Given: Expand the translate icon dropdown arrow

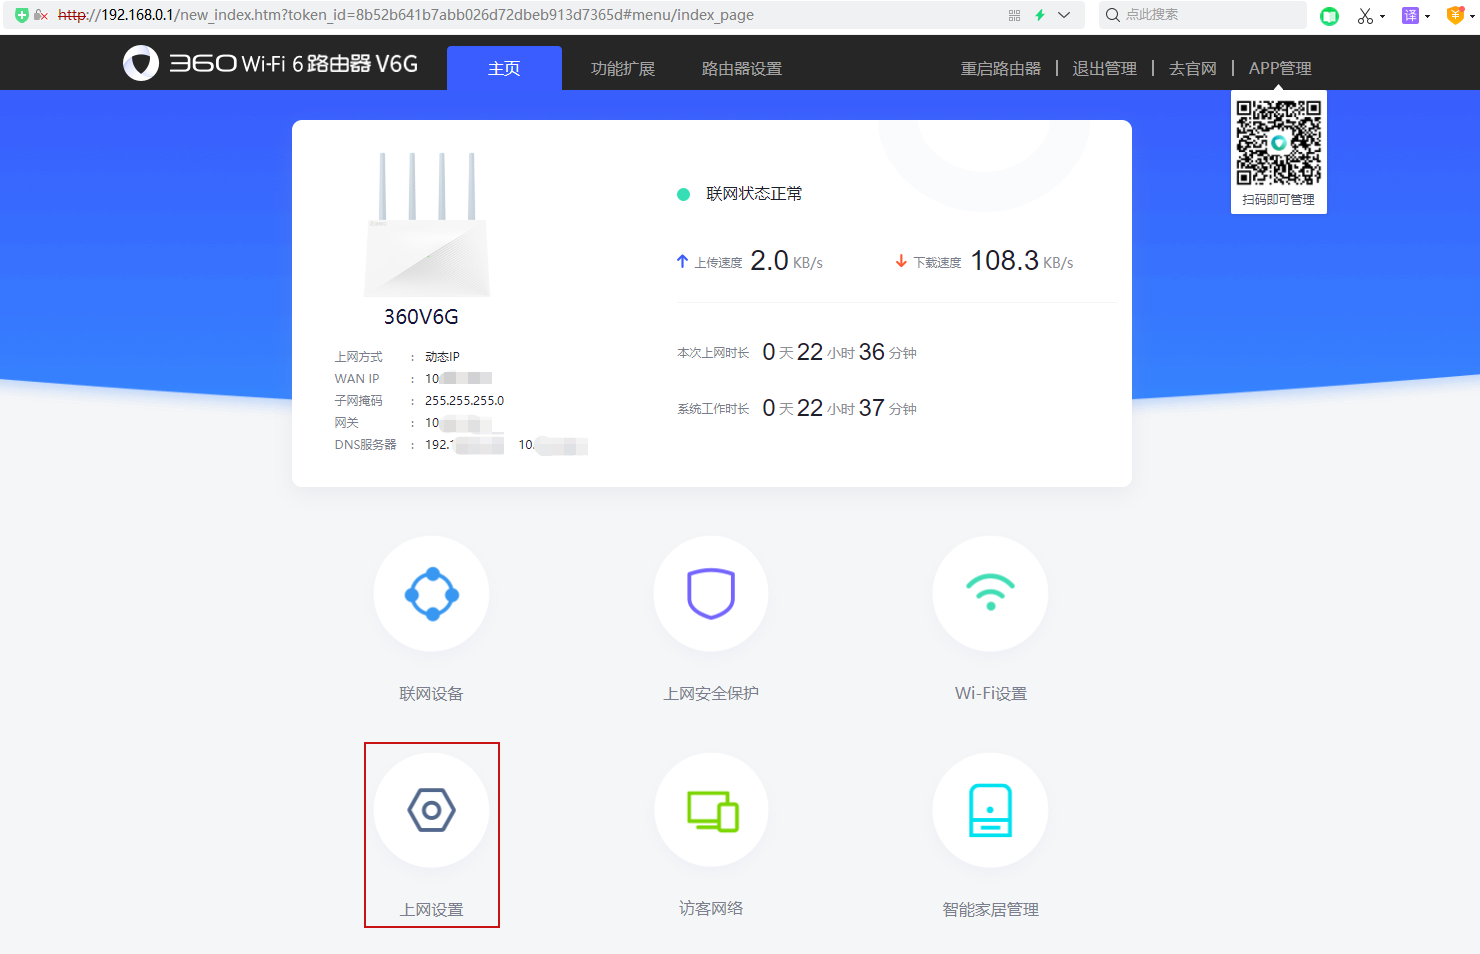Looking at the screenshot, I should pos(1427,17).
